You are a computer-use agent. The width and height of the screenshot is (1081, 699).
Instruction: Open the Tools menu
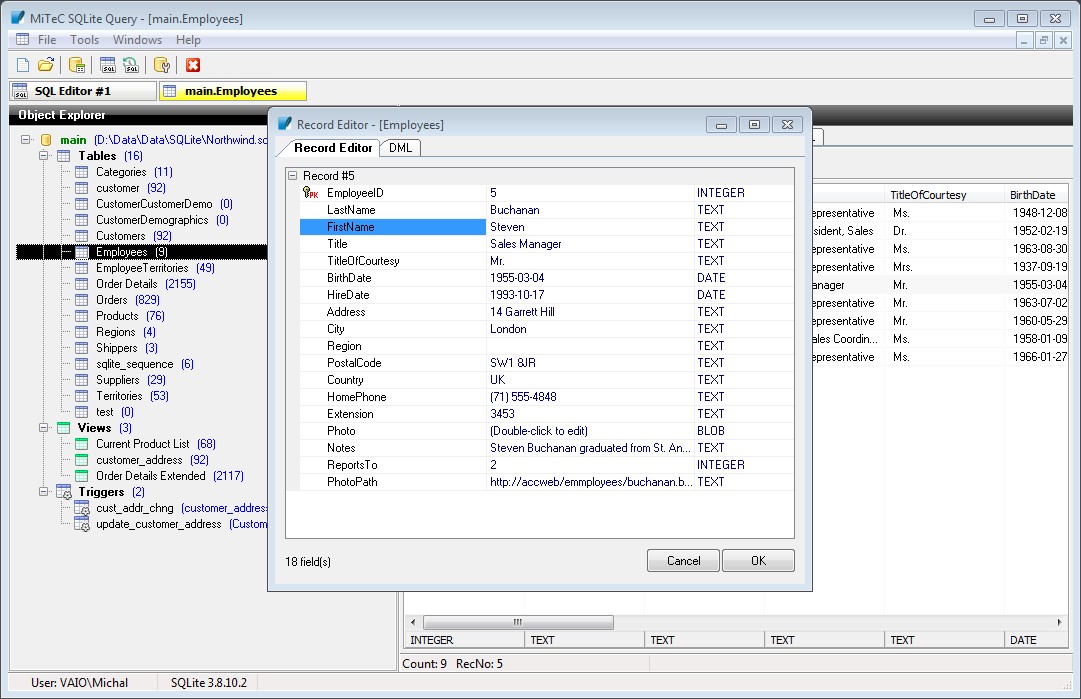(x=84, y=40)
